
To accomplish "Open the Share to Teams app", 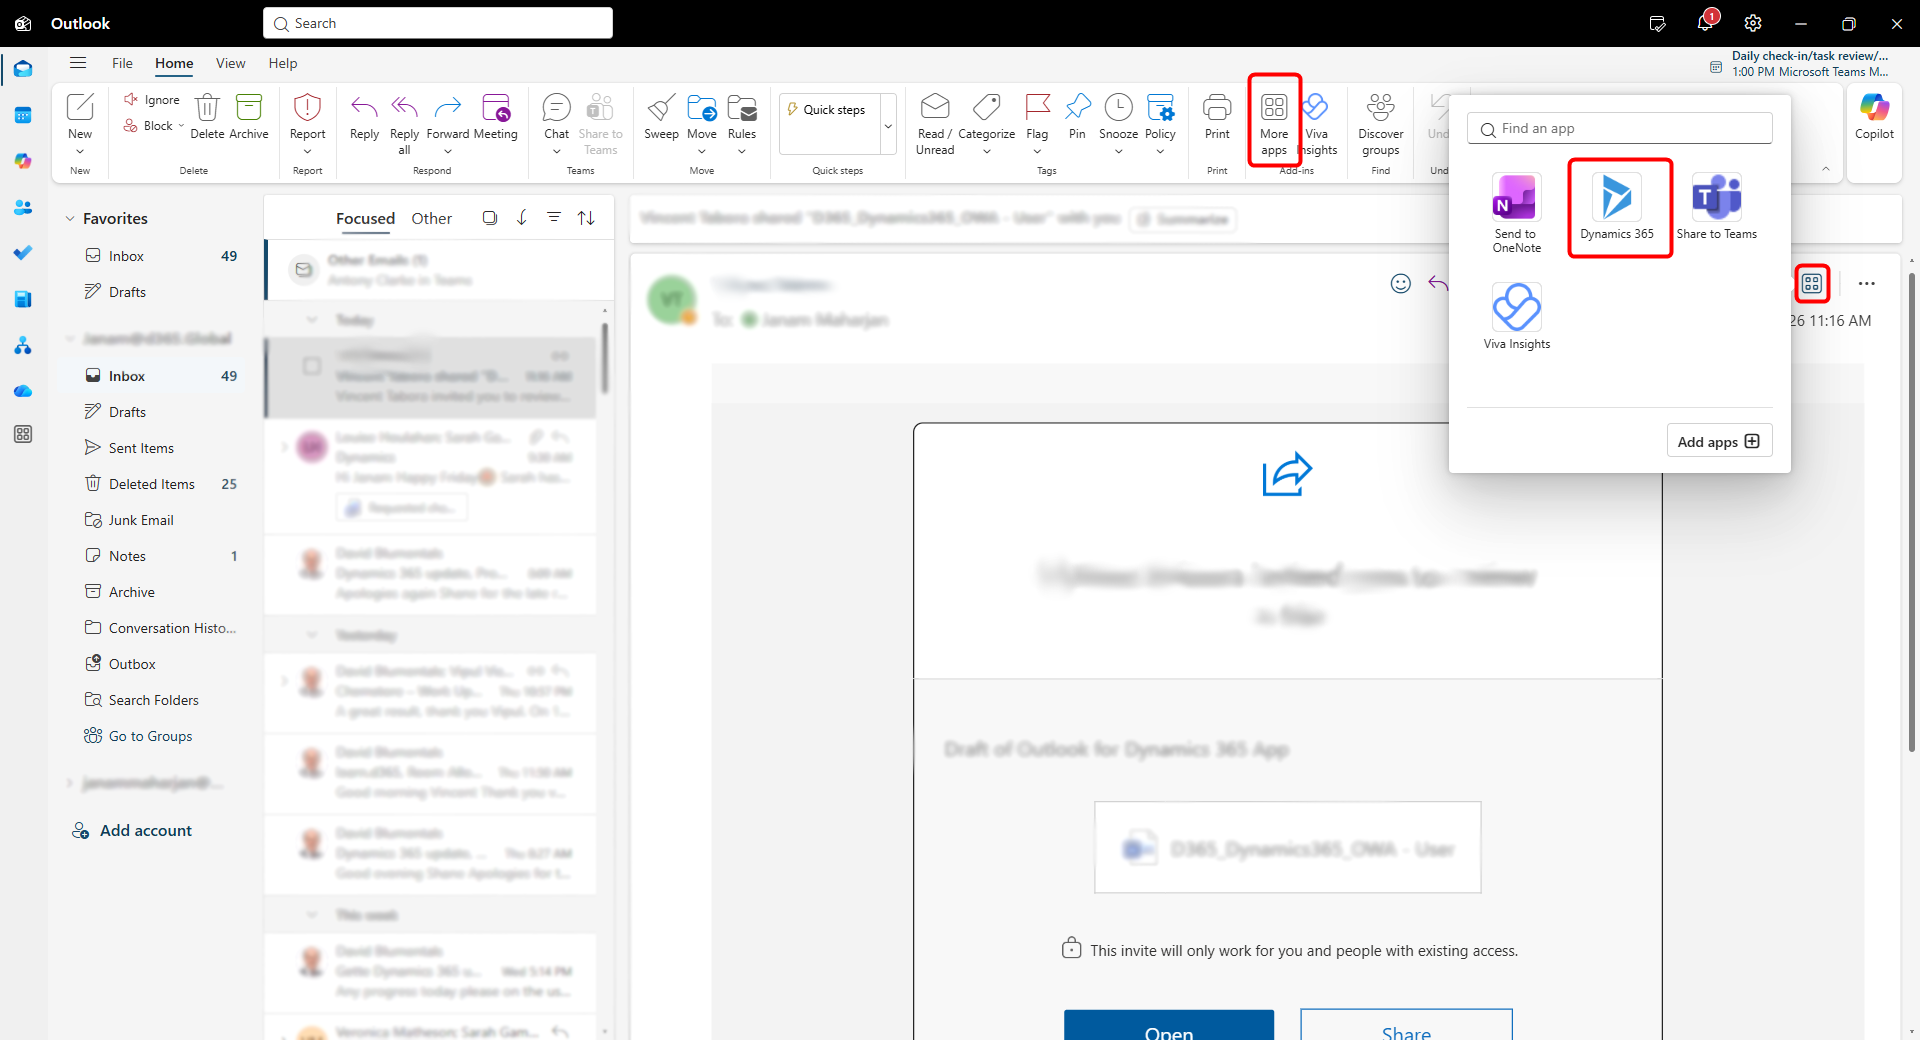I will tap(1716, 207).
